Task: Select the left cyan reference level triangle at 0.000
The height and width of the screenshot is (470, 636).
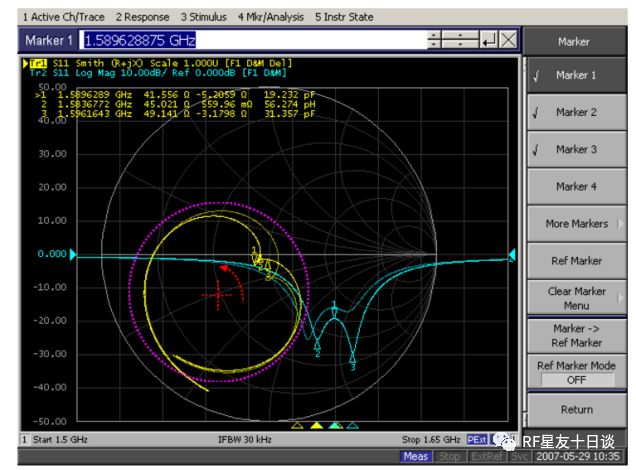Action: pos(73,254)
